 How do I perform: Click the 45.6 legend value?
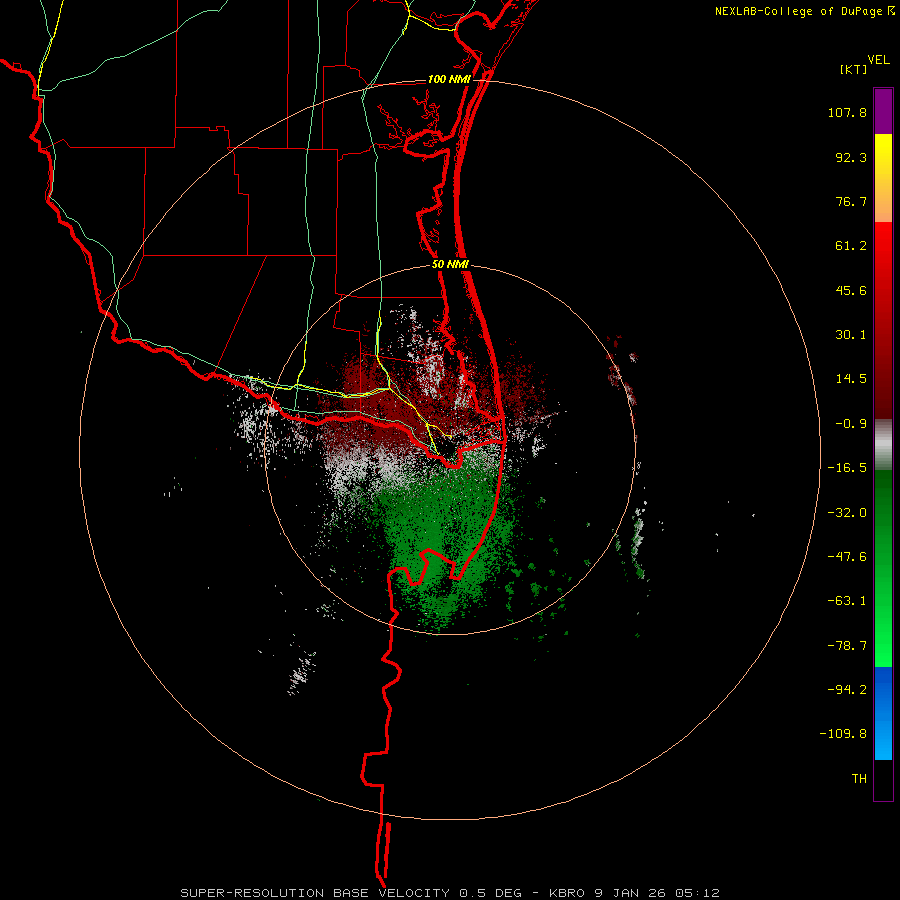pos(851,290)
